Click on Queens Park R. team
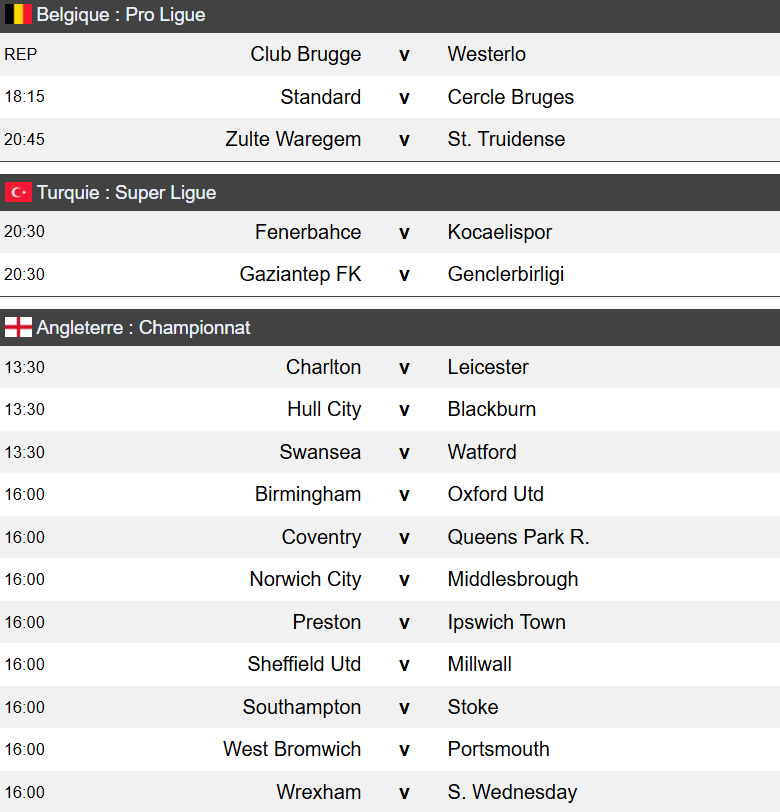 tap(518, 537)
